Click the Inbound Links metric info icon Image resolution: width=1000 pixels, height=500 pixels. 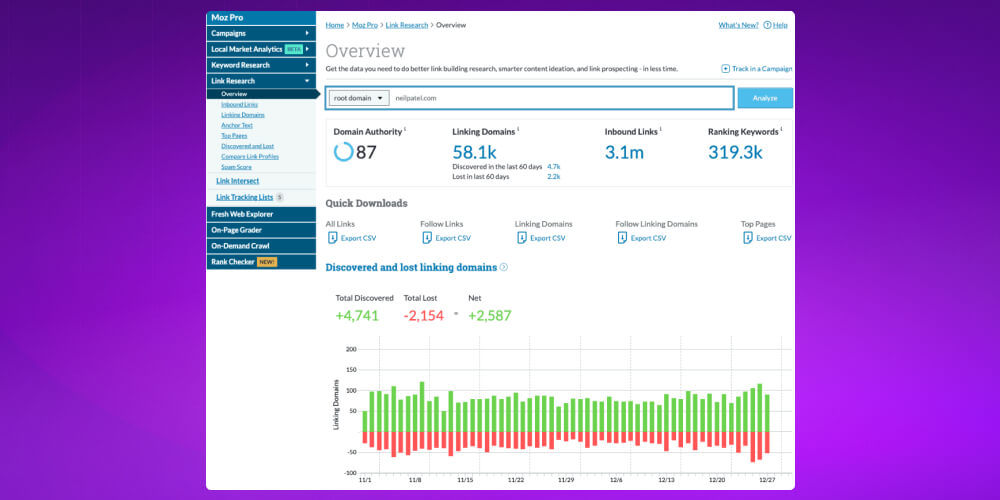(660, 129)
